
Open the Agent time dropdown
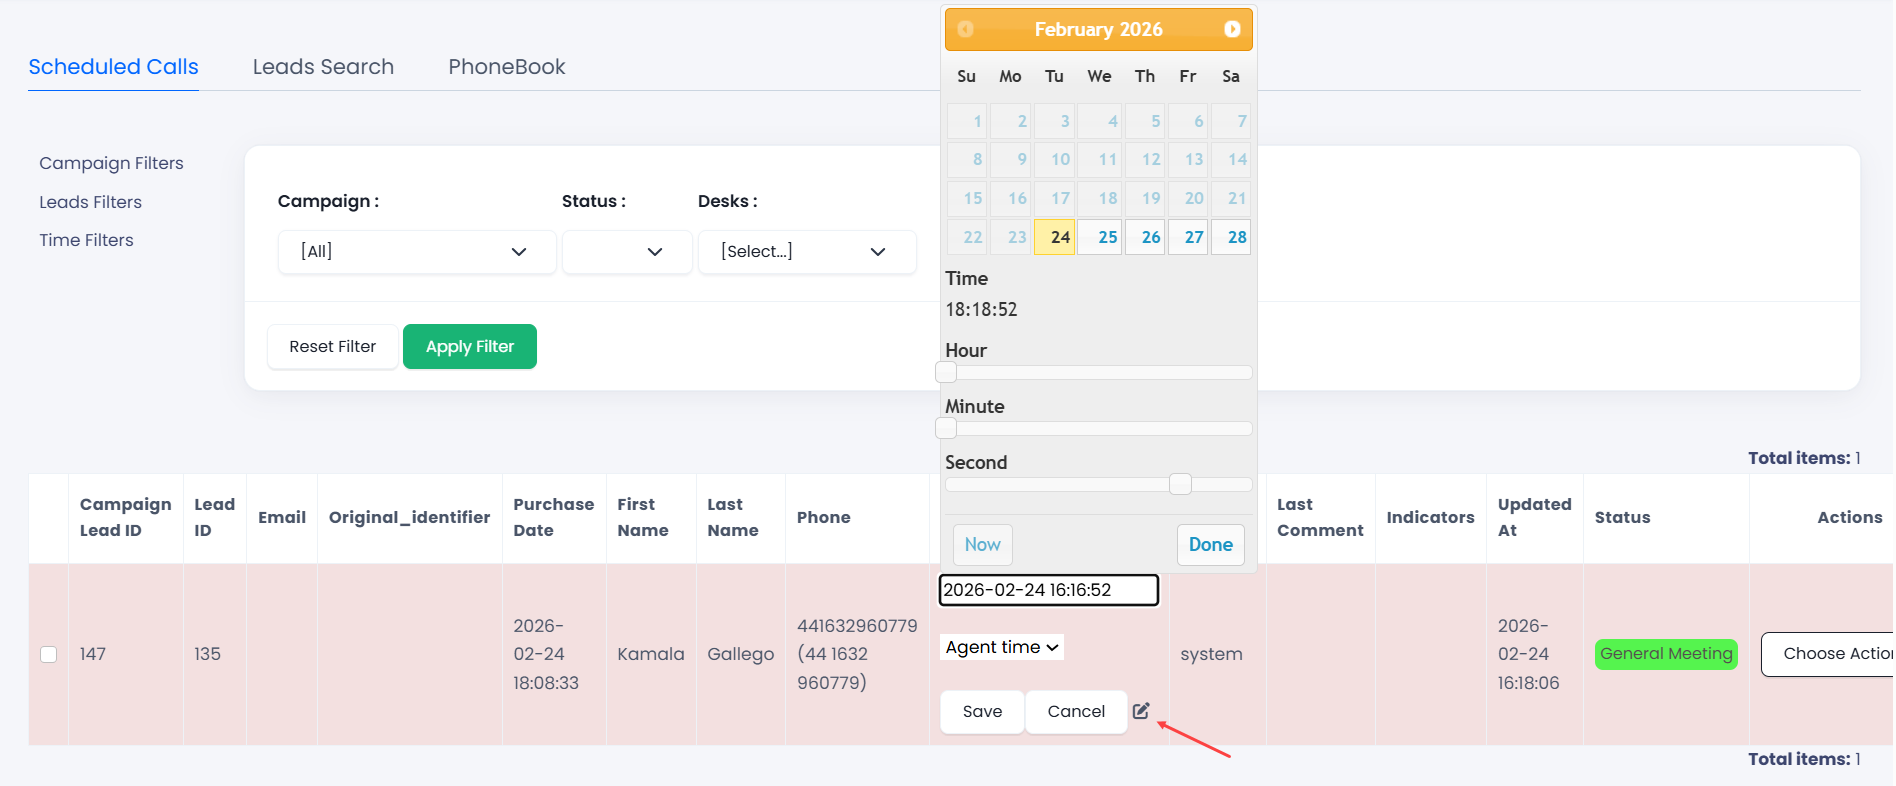[1002, 647]
